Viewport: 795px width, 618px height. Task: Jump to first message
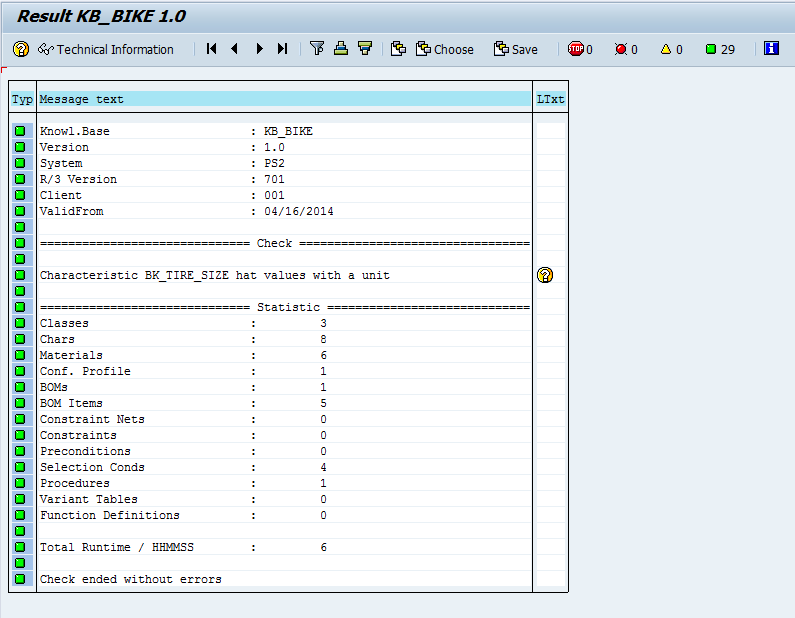click(x=211, y=49)
